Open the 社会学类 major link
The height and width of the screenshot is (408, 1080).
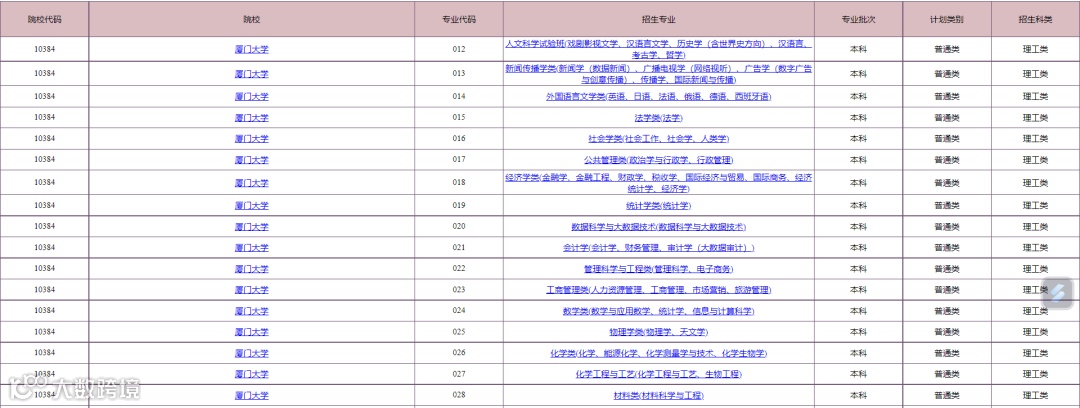click(x=658, y=139)
